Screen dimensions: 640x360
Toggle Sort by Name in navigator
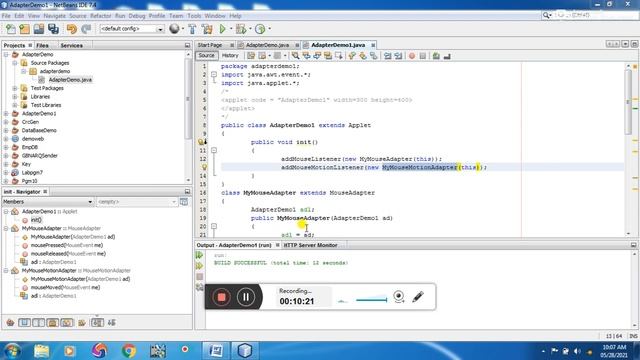coord(97,323)
